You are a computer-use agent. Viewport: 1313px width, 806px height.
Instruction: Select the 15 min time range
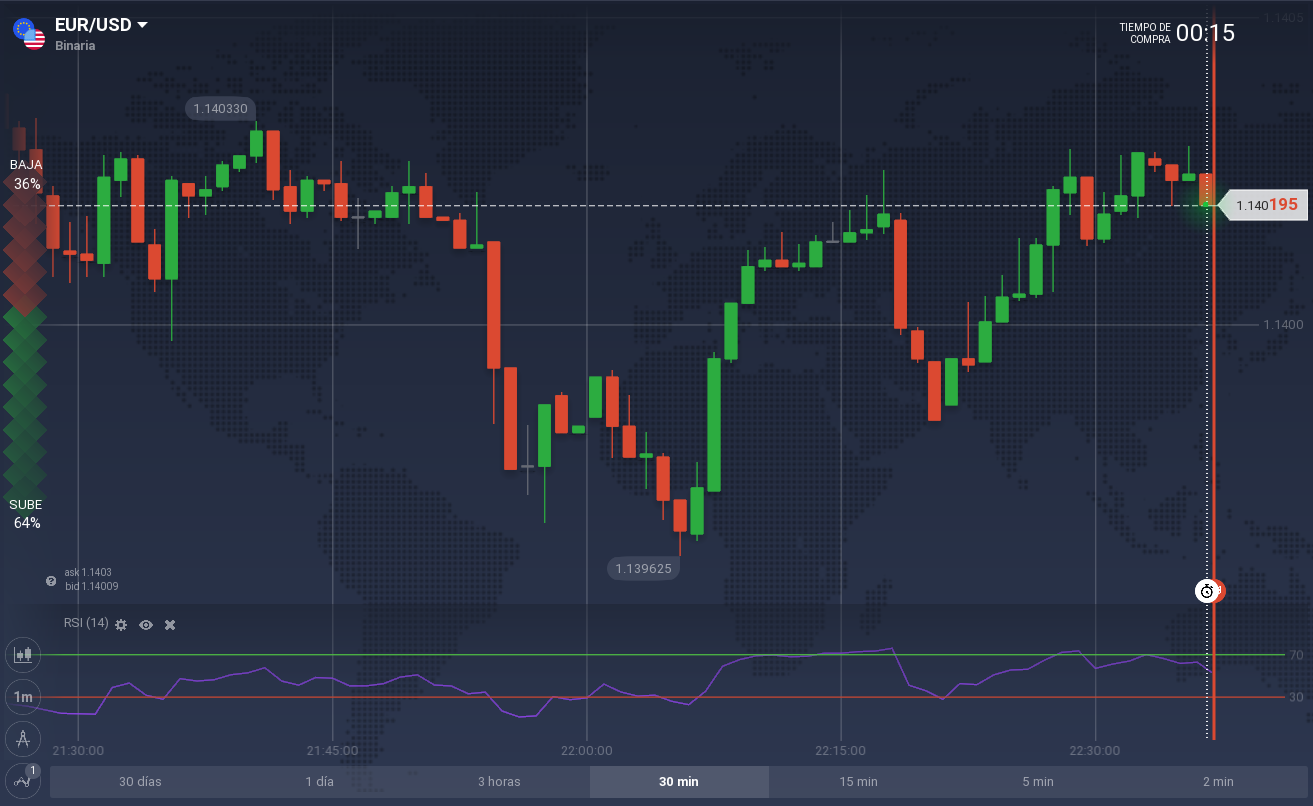859,782
